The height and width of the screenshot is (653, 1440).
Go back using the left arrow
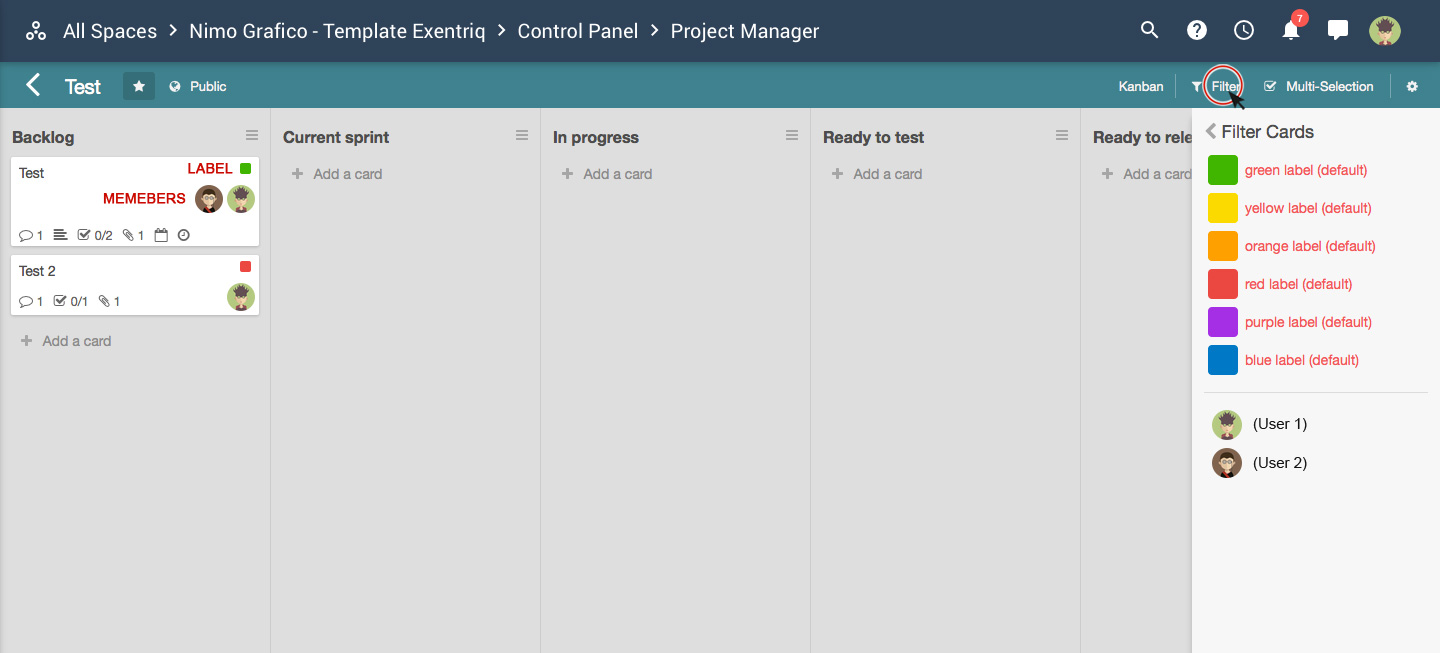[x=33, y=85]
